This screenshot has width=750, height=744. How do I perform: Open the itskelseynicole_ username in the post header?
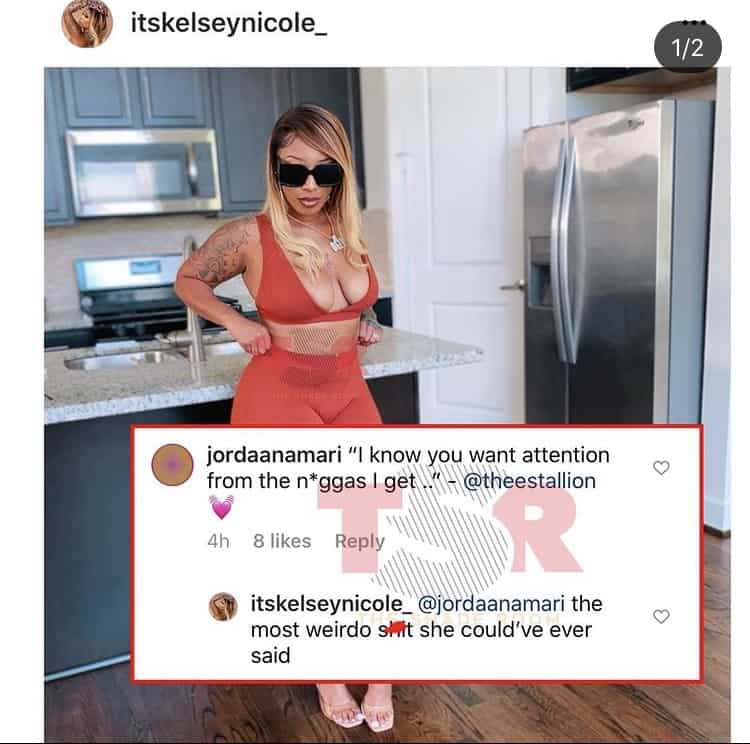[x=229, y=23]
